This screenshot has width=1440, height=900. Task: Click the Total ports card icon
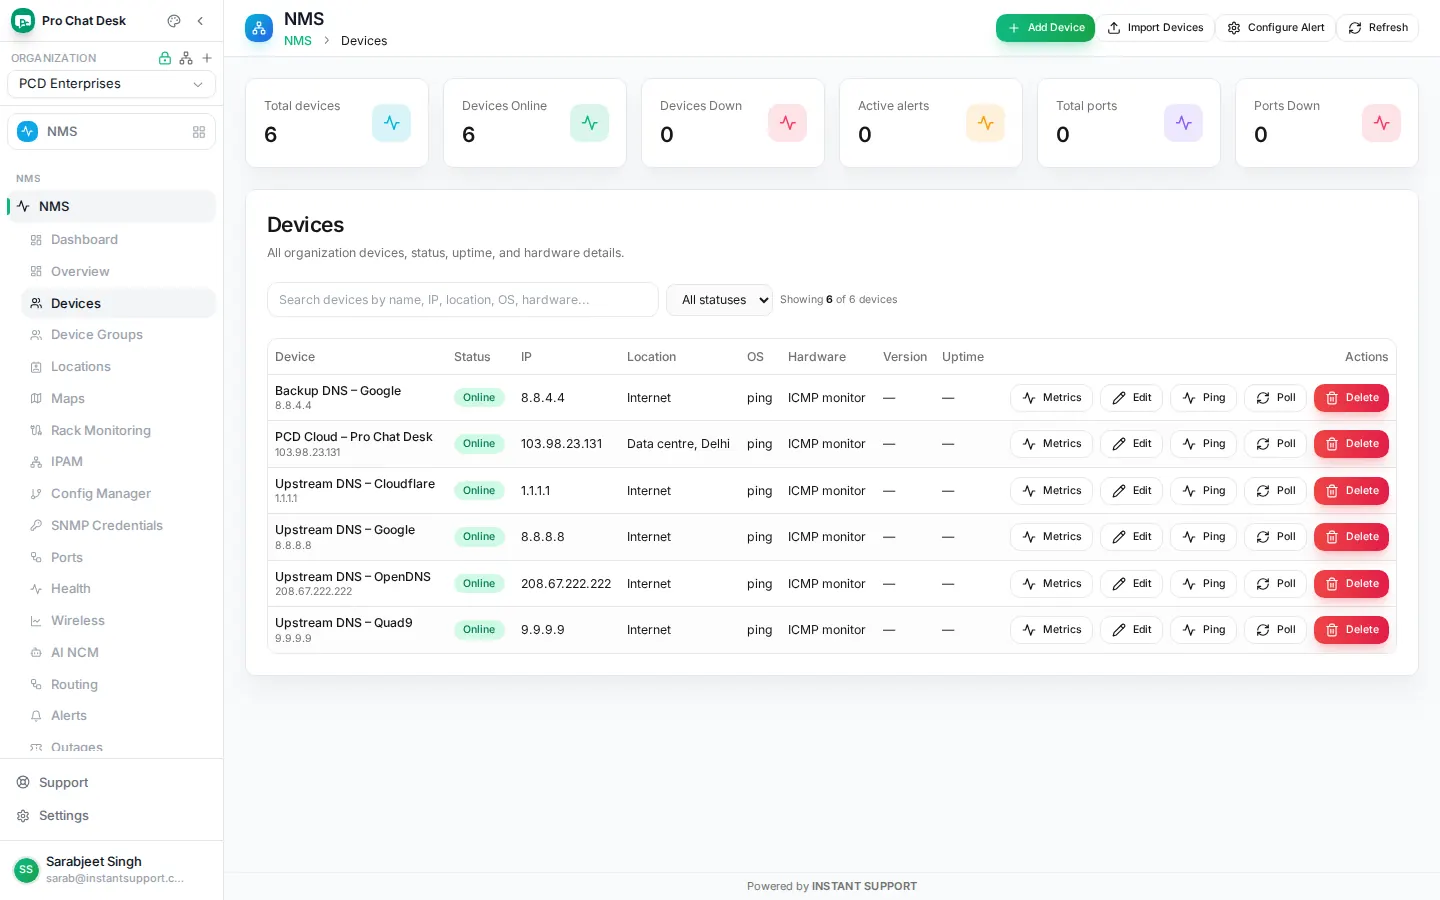[x=1183, y=123]
